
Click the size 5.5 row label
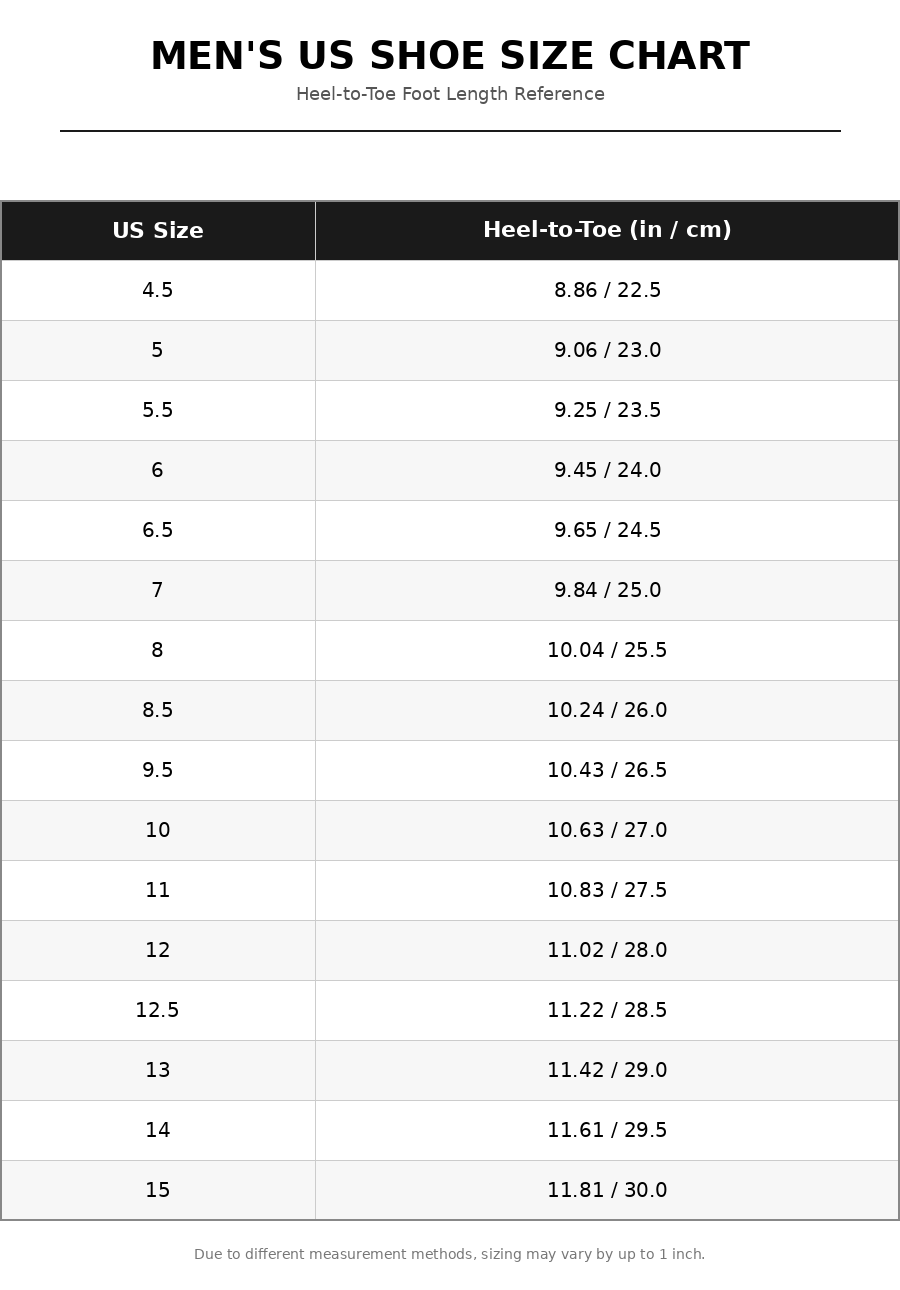[x=158, y=411]
